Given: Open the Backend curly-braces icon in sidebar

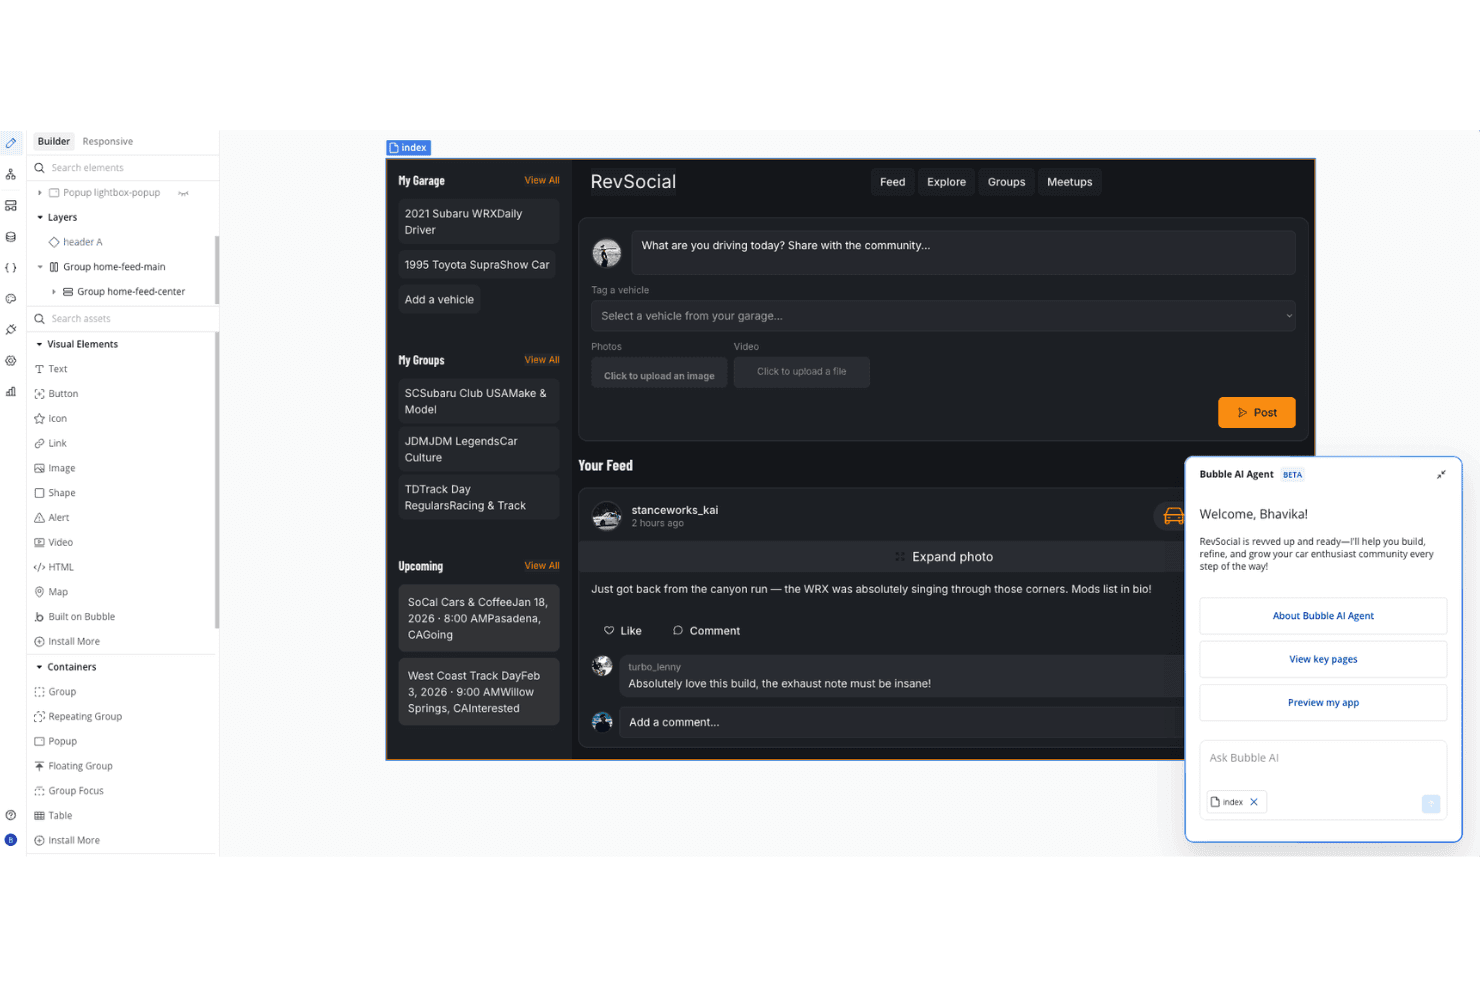Looking at the screenshot, I should click(11, 268).
